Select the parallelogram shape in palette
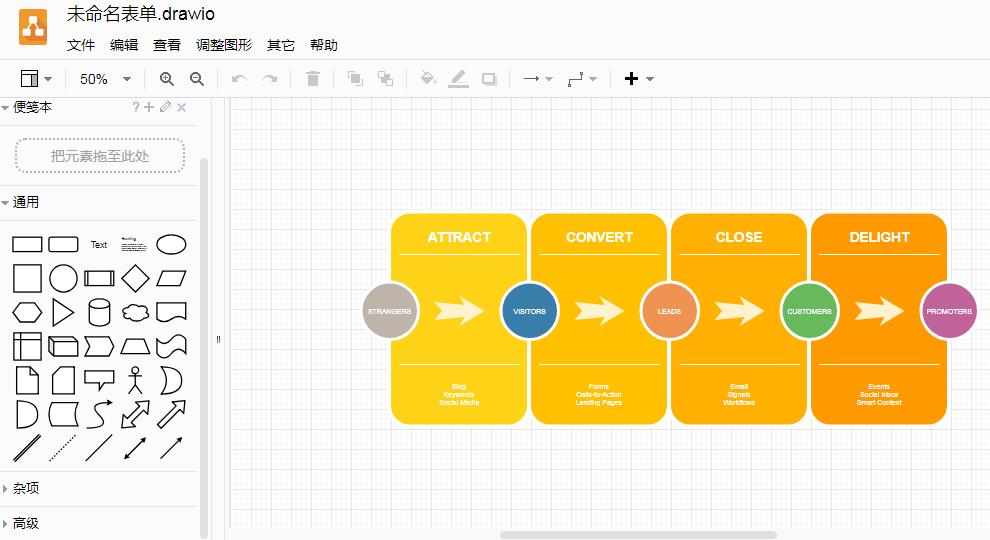Screen dimensions: 990x540 tap(171, 279)
